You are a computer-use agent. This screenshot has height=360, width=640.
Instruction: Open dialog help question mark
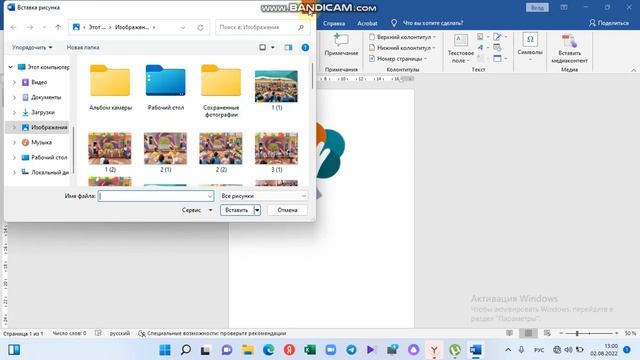[x=305, y=47]
